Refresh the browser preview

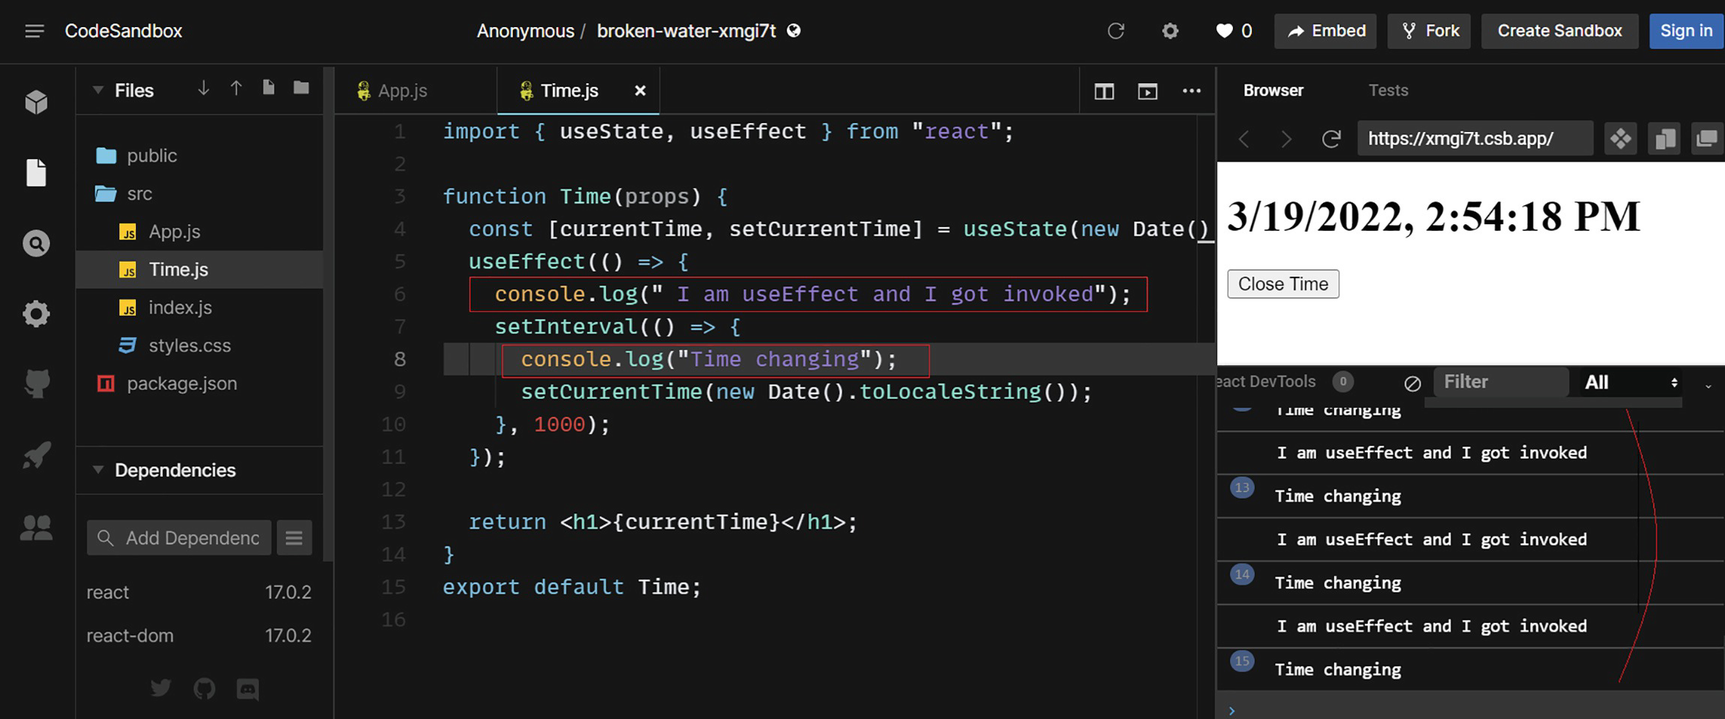tap(1331, 139)
